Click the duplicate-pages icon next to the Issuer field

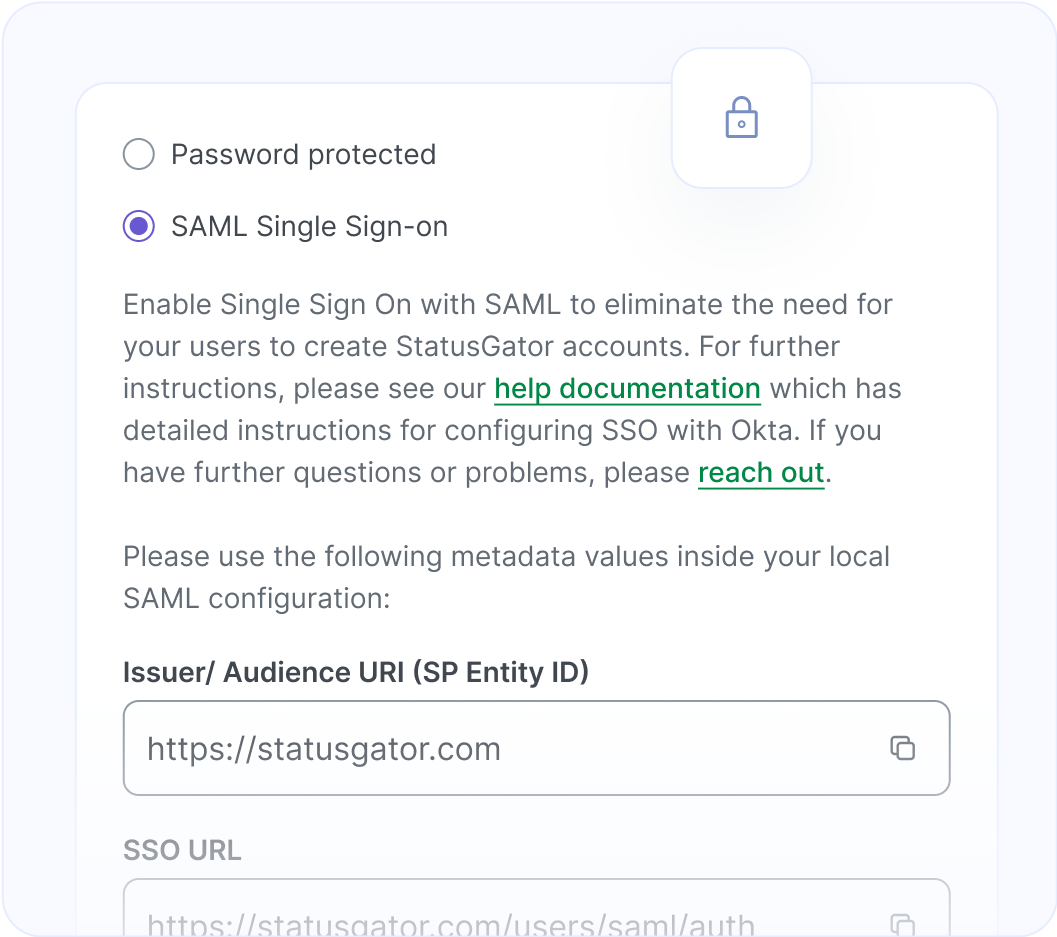point(903,747)
